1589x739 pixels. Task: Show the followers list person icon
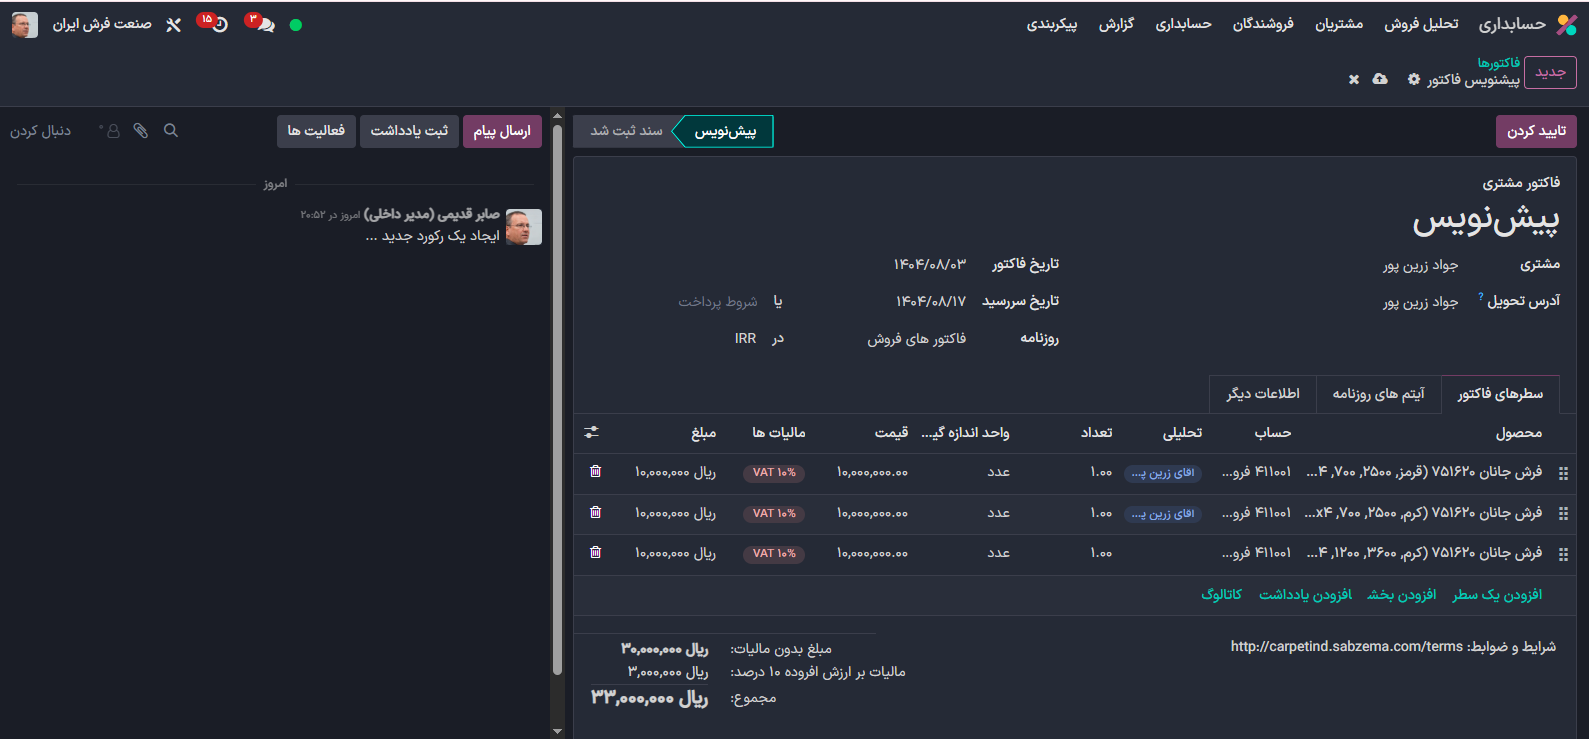point(112,131)
